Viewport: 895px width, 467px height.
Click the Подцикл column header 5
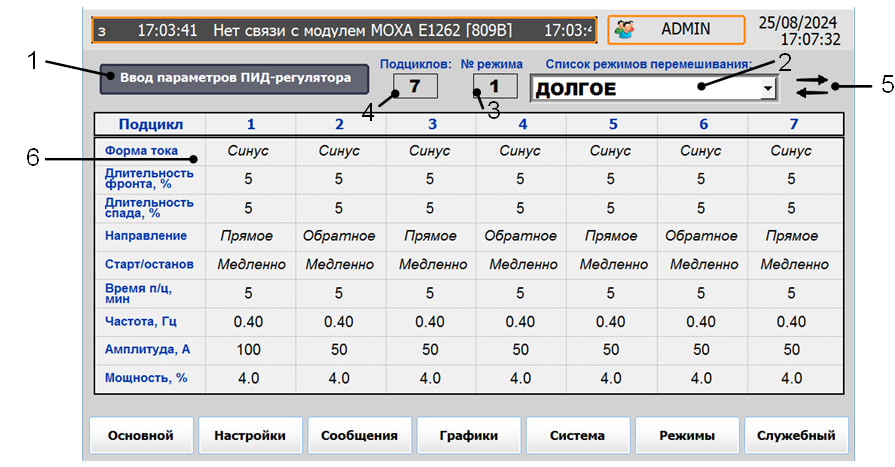[x=613, y=124]
